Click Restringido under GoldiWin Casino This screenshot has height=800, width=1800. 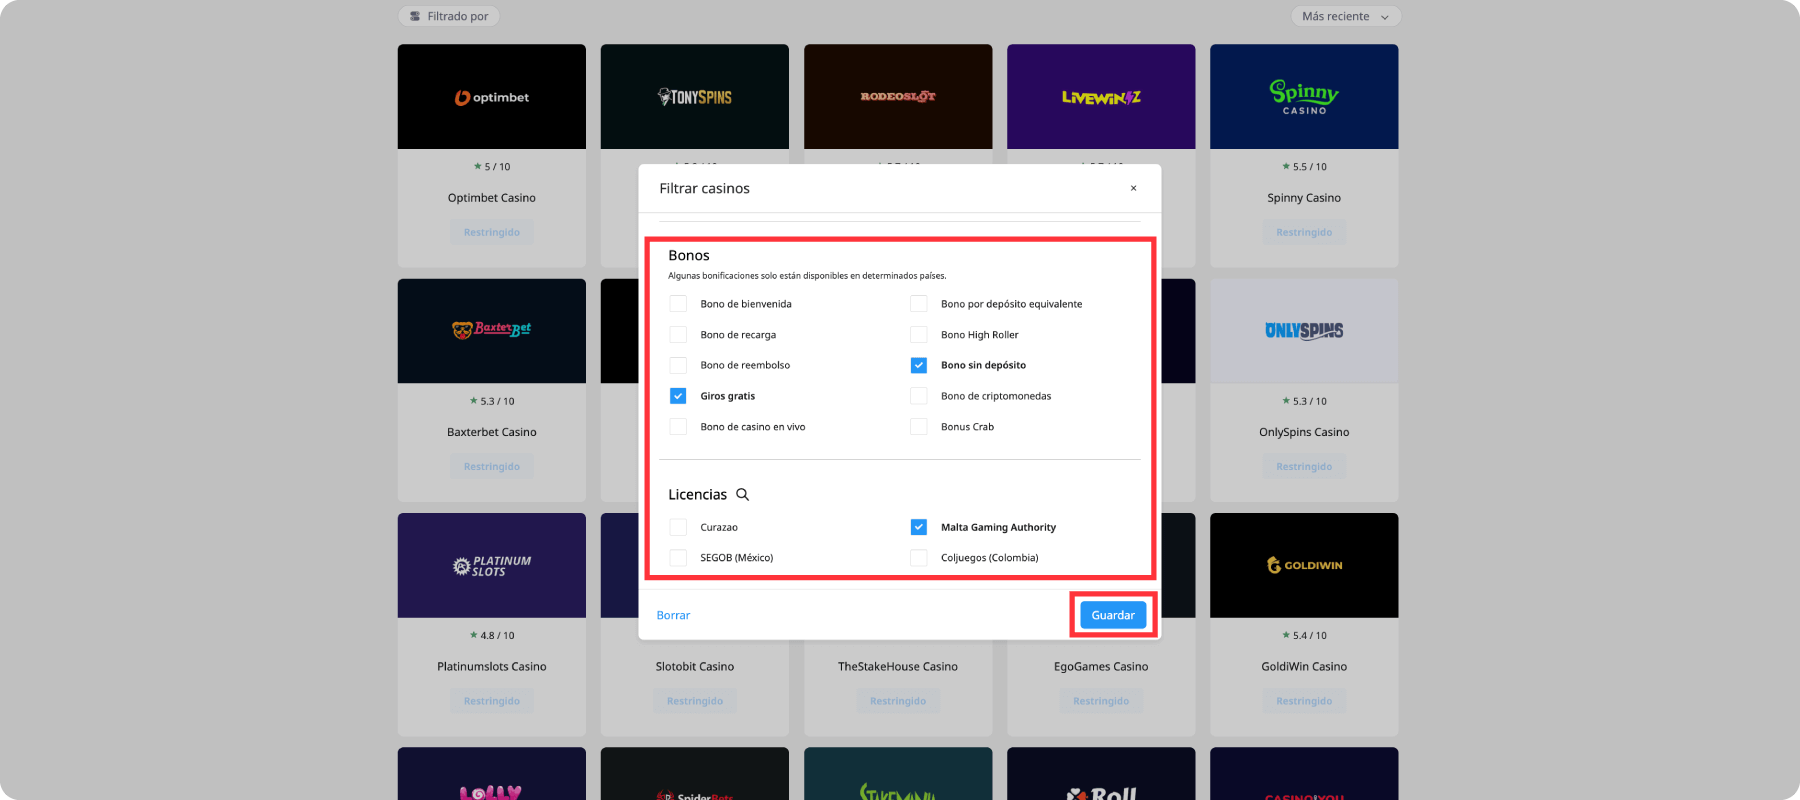pyautogui.click(x=1304, y=702)
